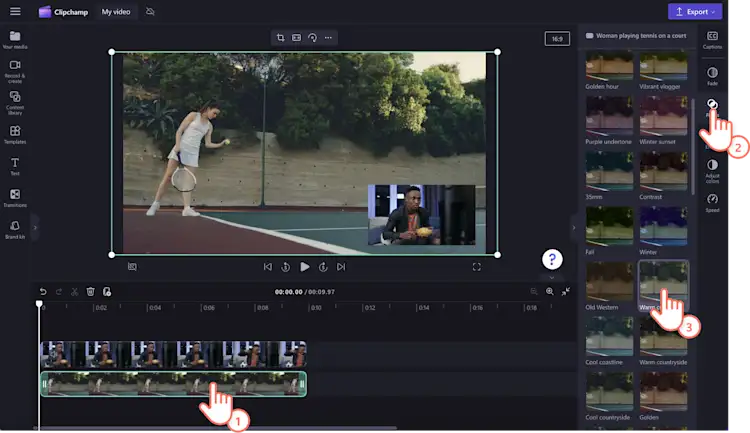Select the crop tool above preview
The height and width of the screenshot is (433, 750).
coord(281,37)
